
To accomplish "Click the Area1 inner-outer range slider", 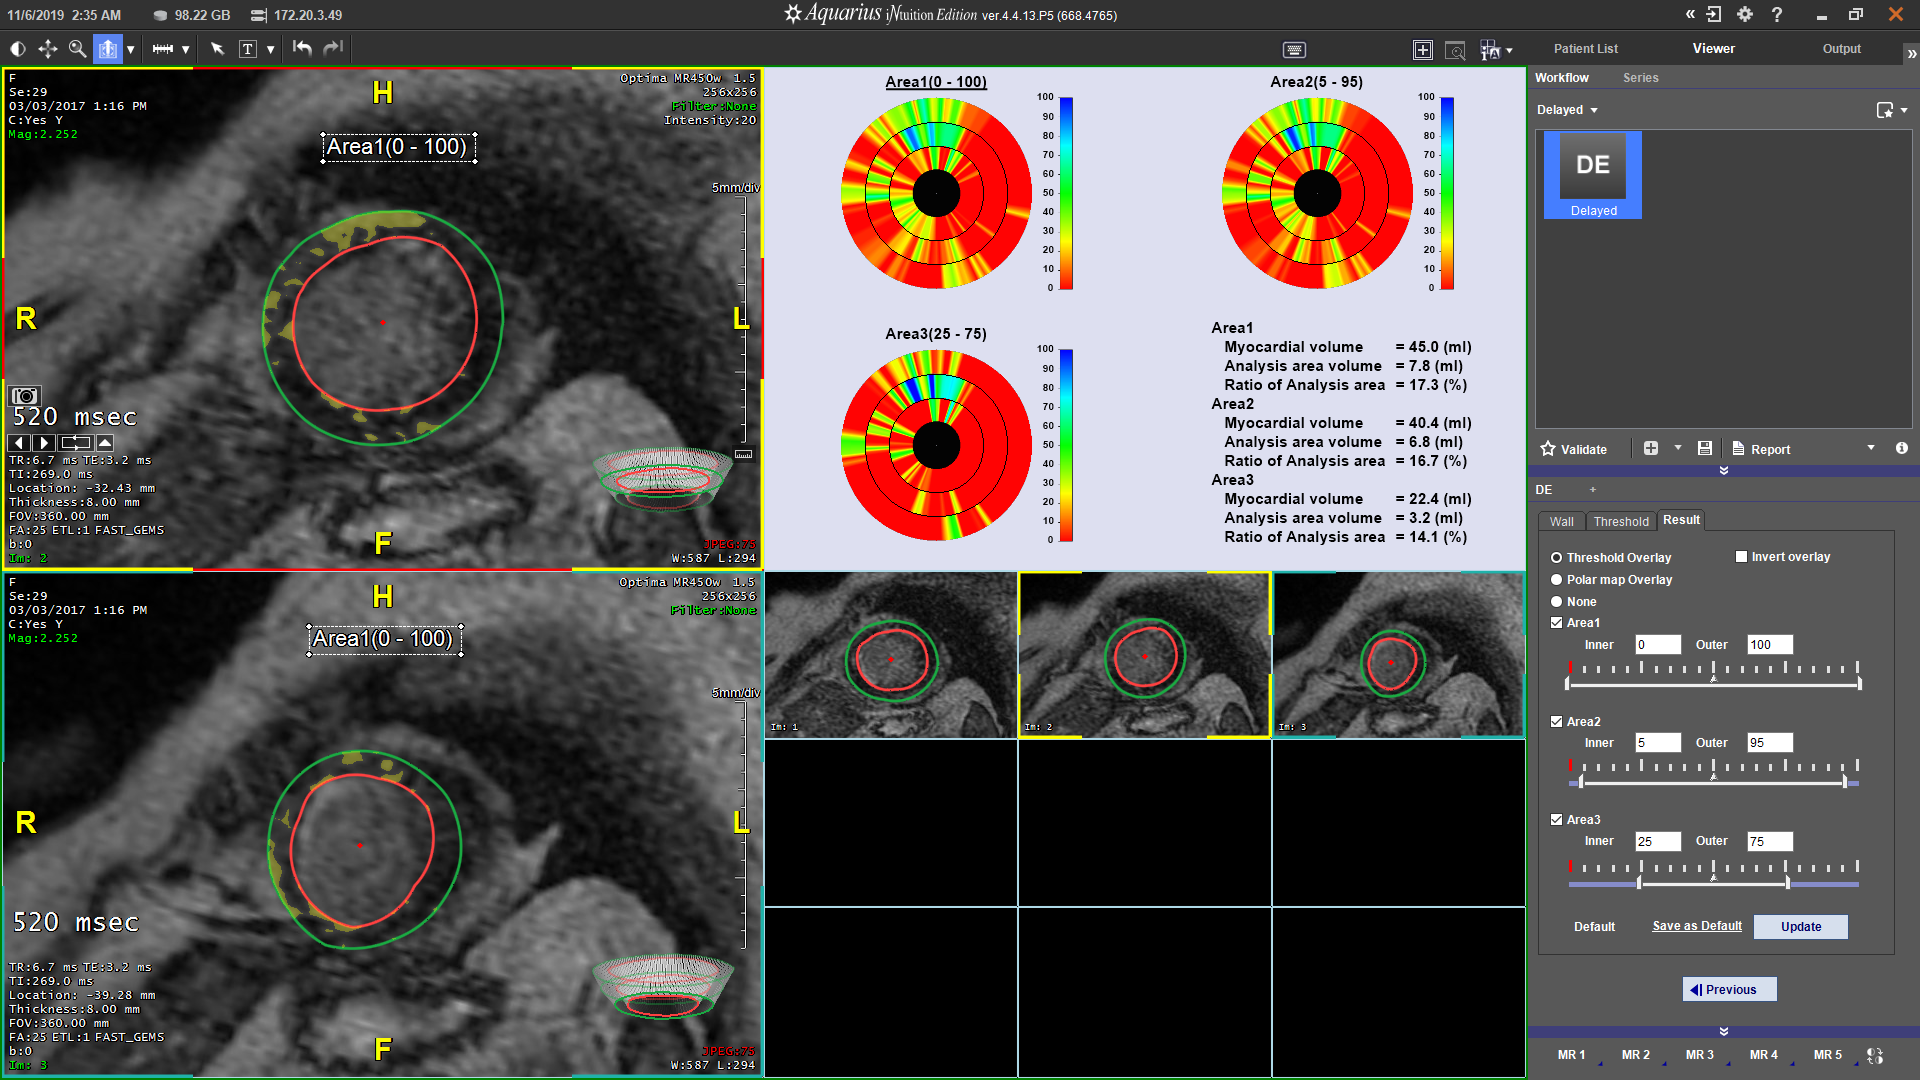I will tap(1712, 684).
